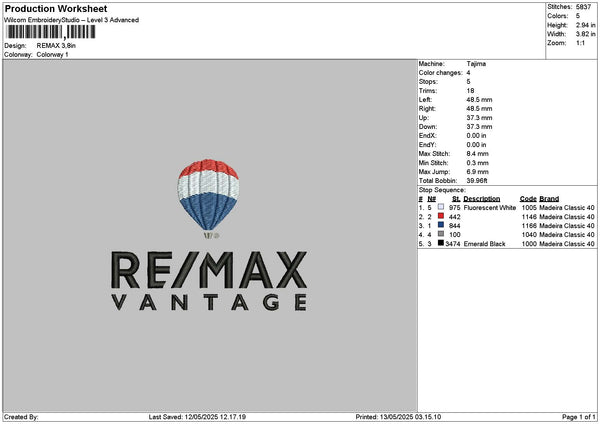Click the gray thread color swatch
Image resolution: width=600 pixels, height=424 pixels.
pyautogui.click(x=441, y=234)
